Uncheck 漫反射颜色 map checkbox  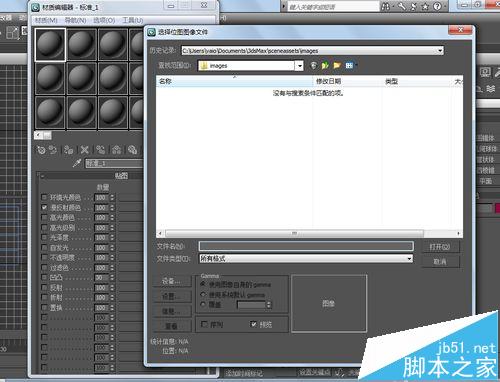(44, 207)
